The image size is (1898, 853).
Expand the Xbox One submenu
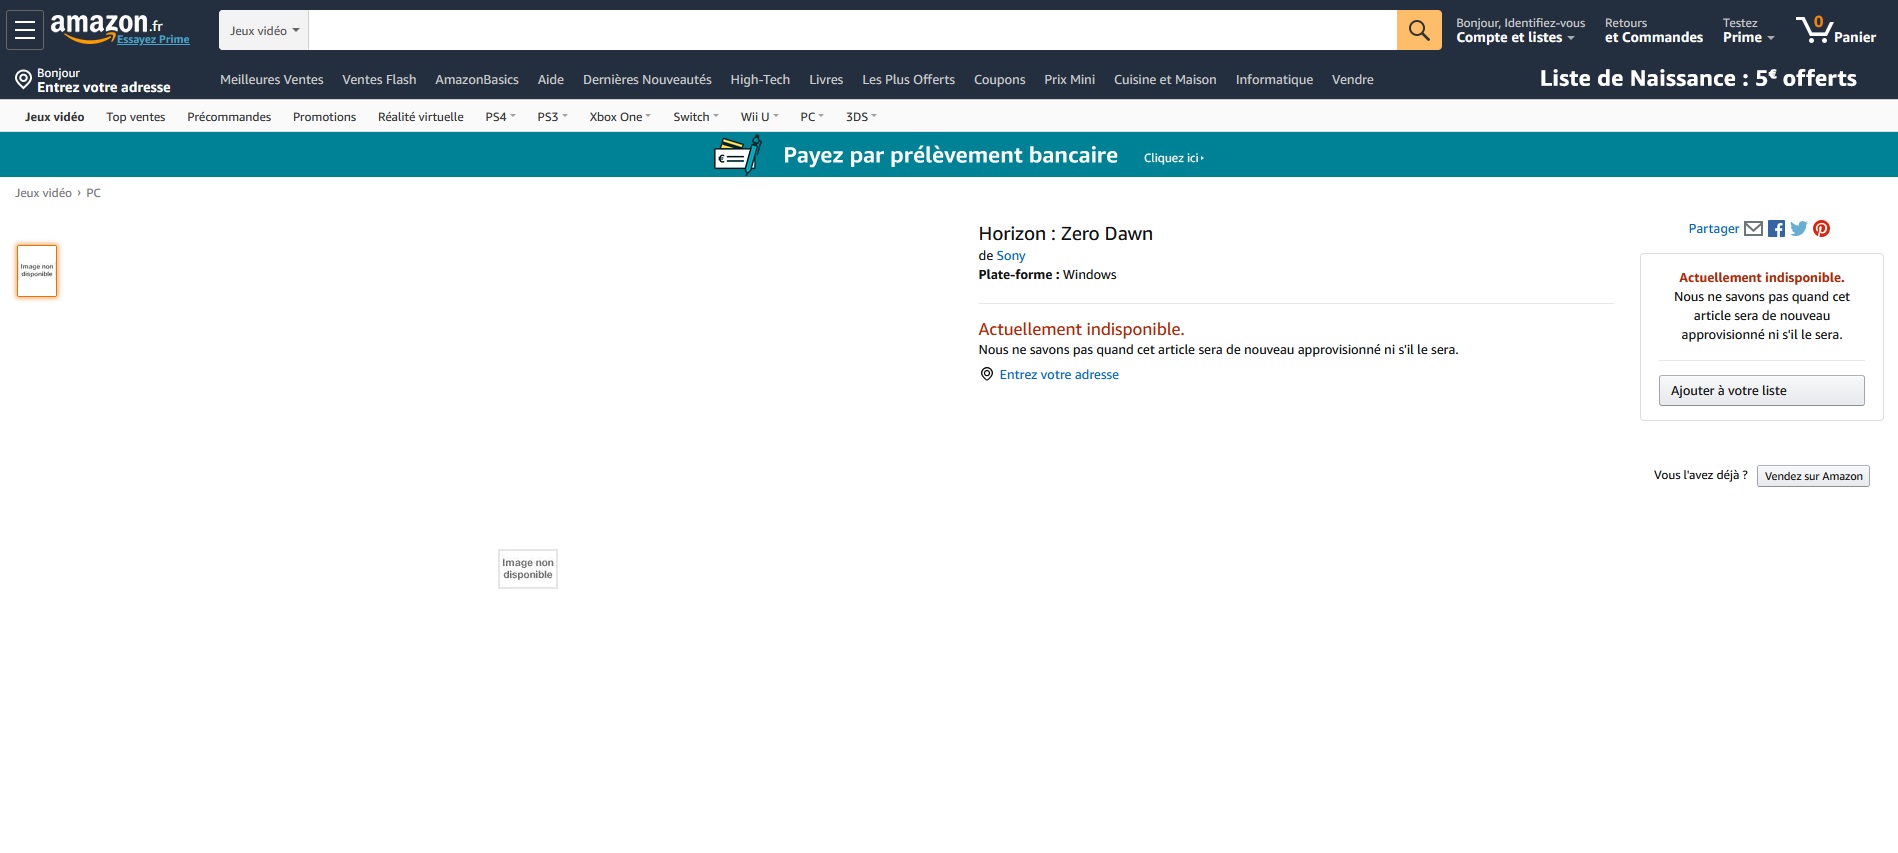pyautogui.click(x=619, y=117)
